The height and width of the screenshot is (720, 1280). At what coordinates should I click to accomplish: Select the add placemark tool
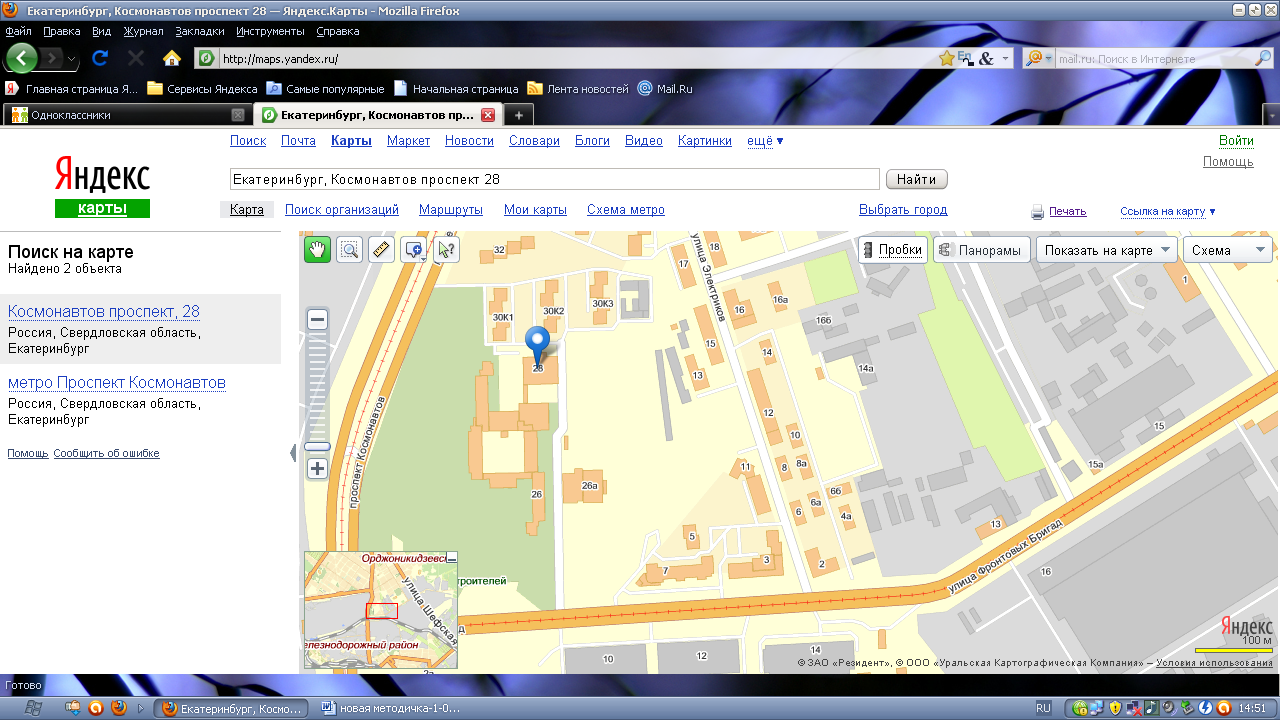click(x=413, y=250)
